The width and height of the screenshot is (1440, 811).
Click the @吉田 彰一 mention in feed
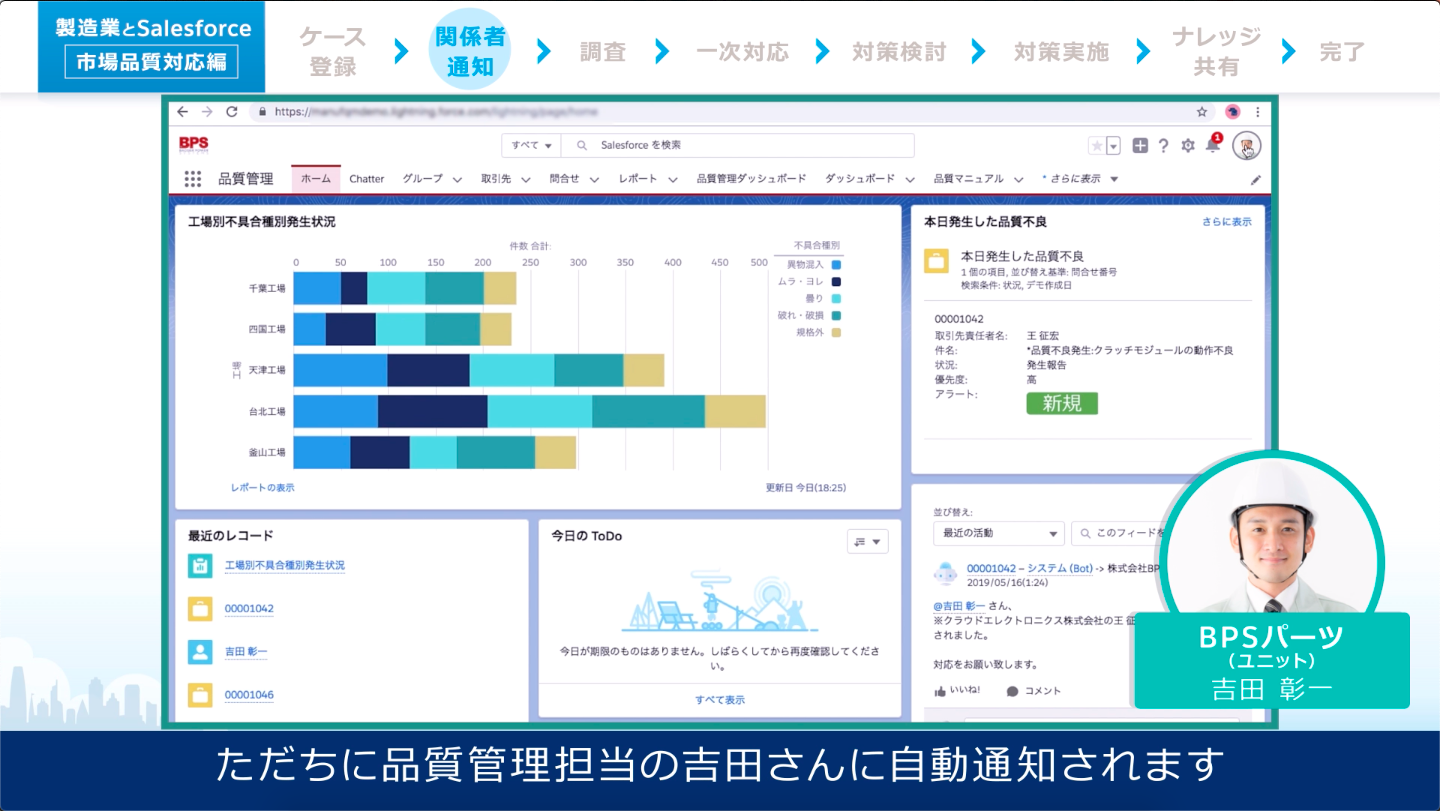click(x=959, y=605)
